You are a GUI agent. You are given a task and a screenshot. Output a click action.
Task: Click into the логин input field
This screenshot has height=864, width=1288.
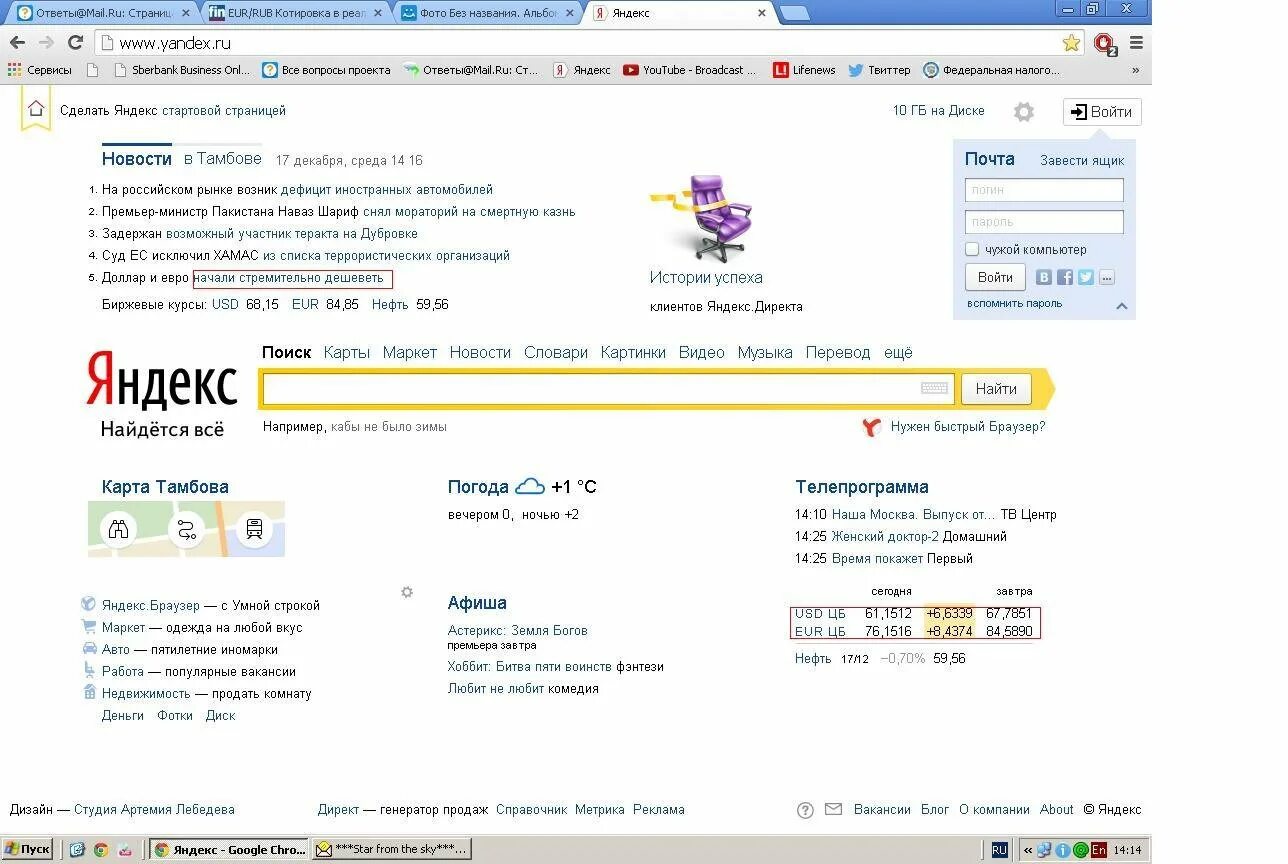pyautogui.click(x=1044, y=190)
